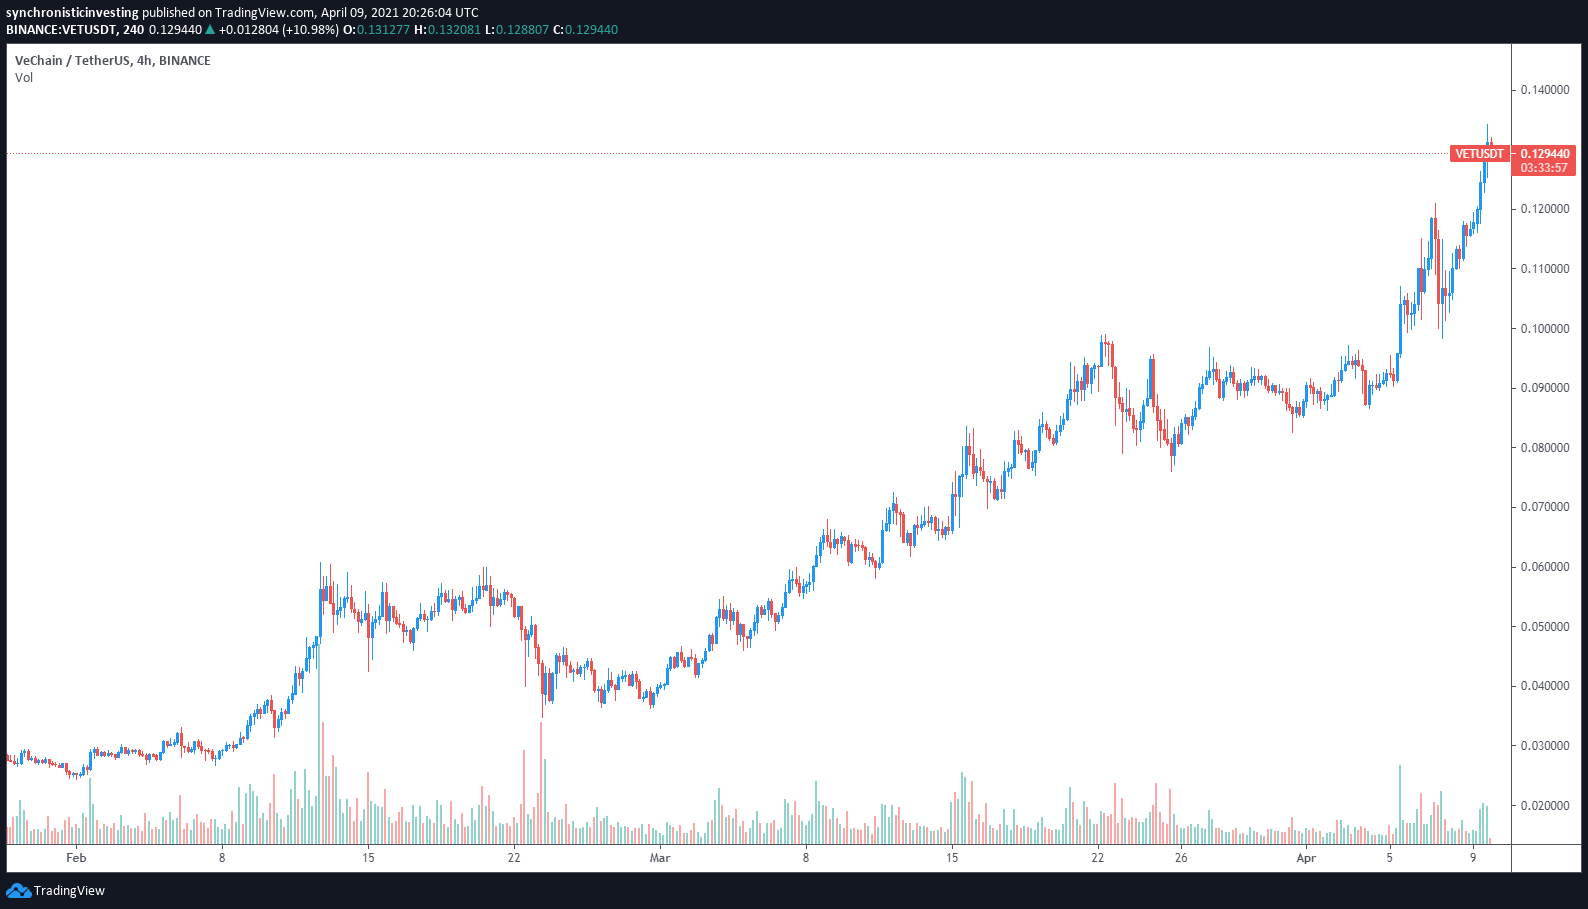Screen dimensions: 1588x909
Task: Click the TradingView text at bottom left
Action: 69,891
